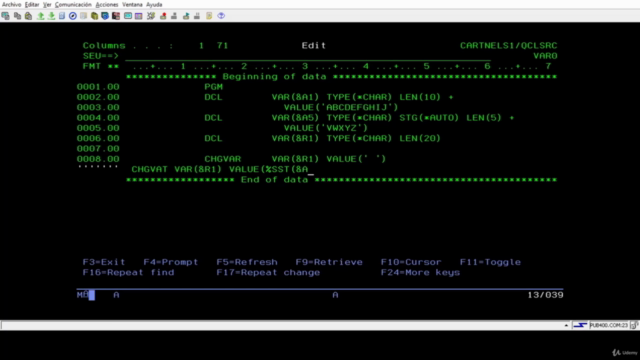Click the dark red keypad toolbar icon
Screen dimensions: 640x360
click(116, 16)
